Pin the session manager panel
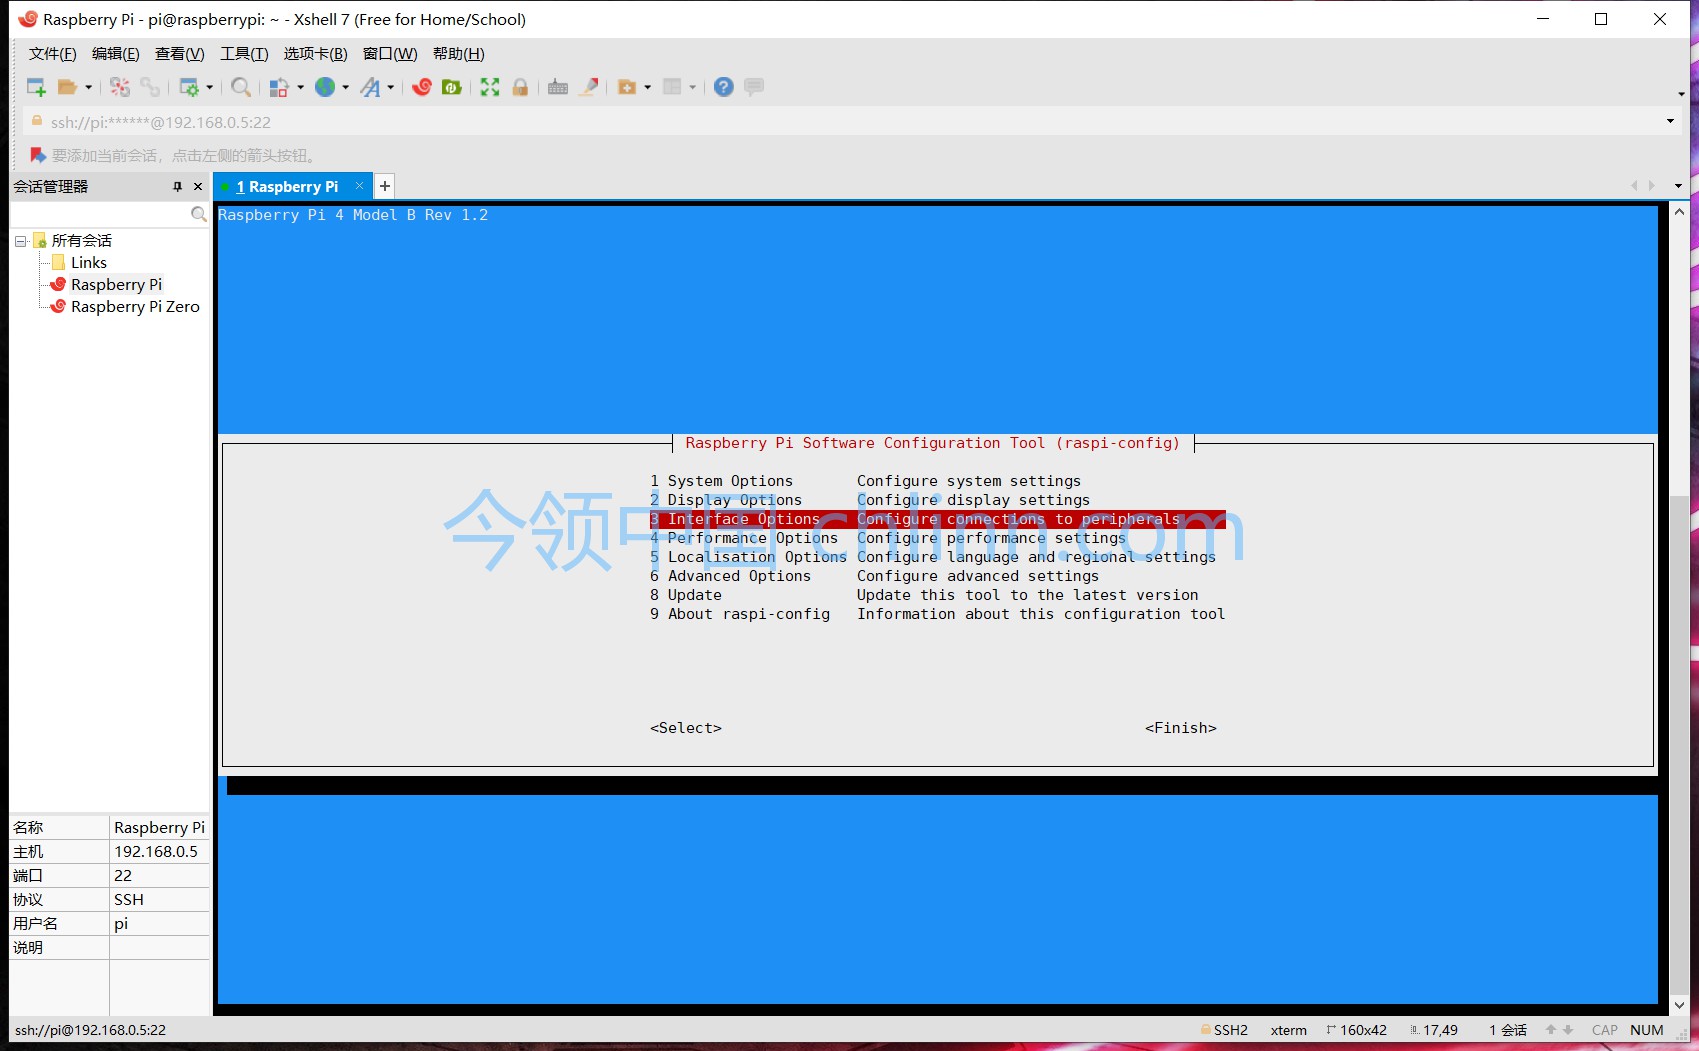1699x1051 pixels. tap(177, 186)
